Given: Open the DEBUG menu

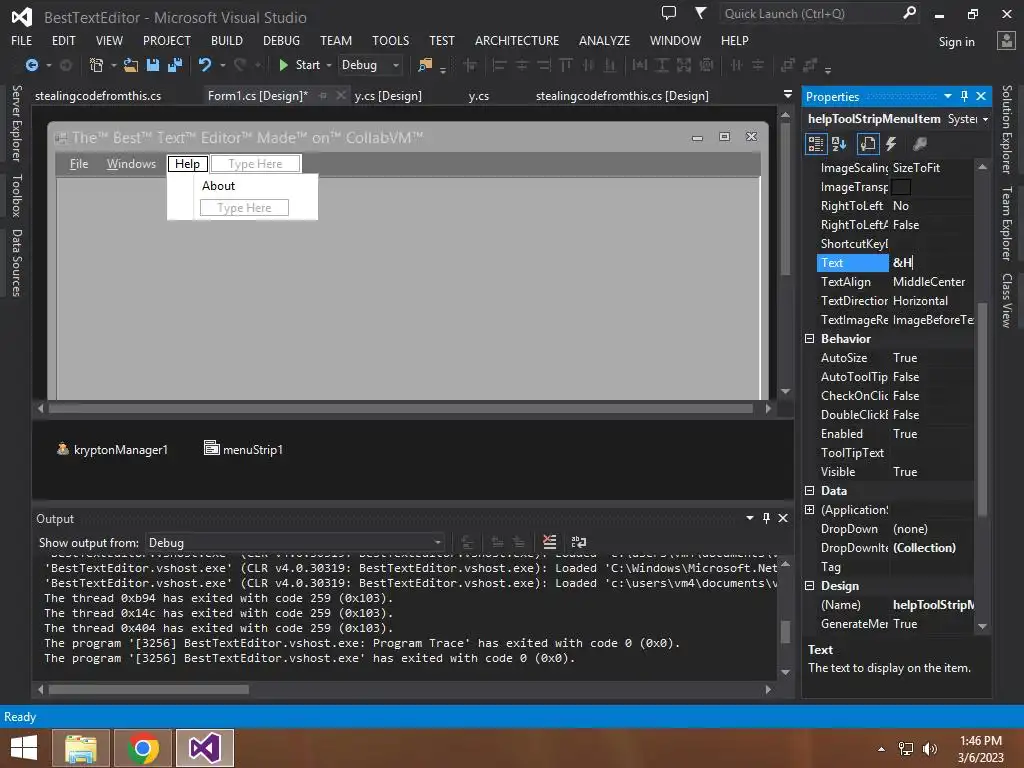Looking at the screenshot, I should [x=281, y=40].
